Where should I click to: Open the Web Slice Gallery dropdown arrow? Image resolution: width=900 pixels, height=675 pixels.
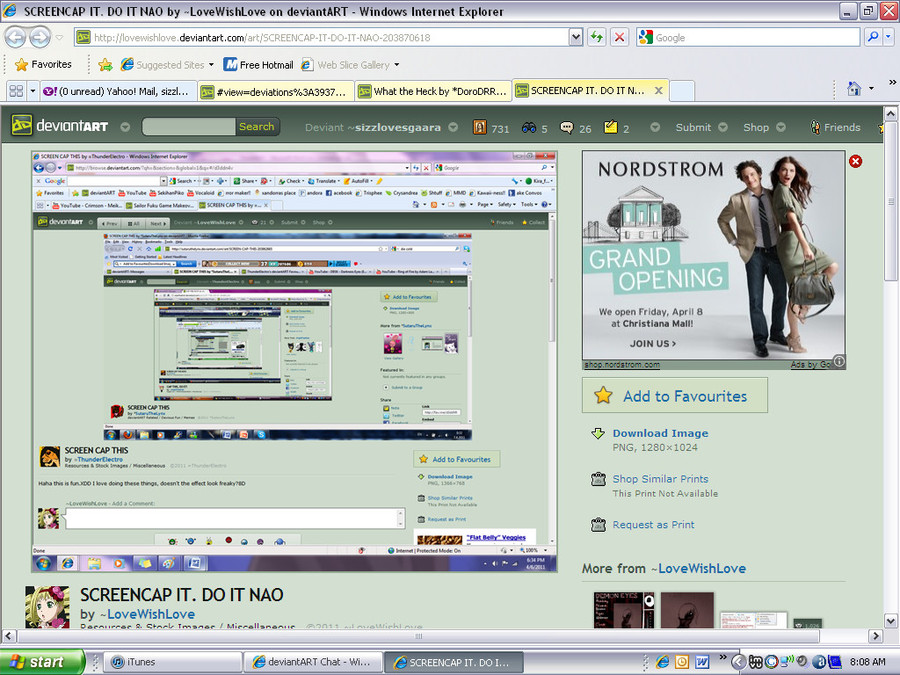[397, 65]
